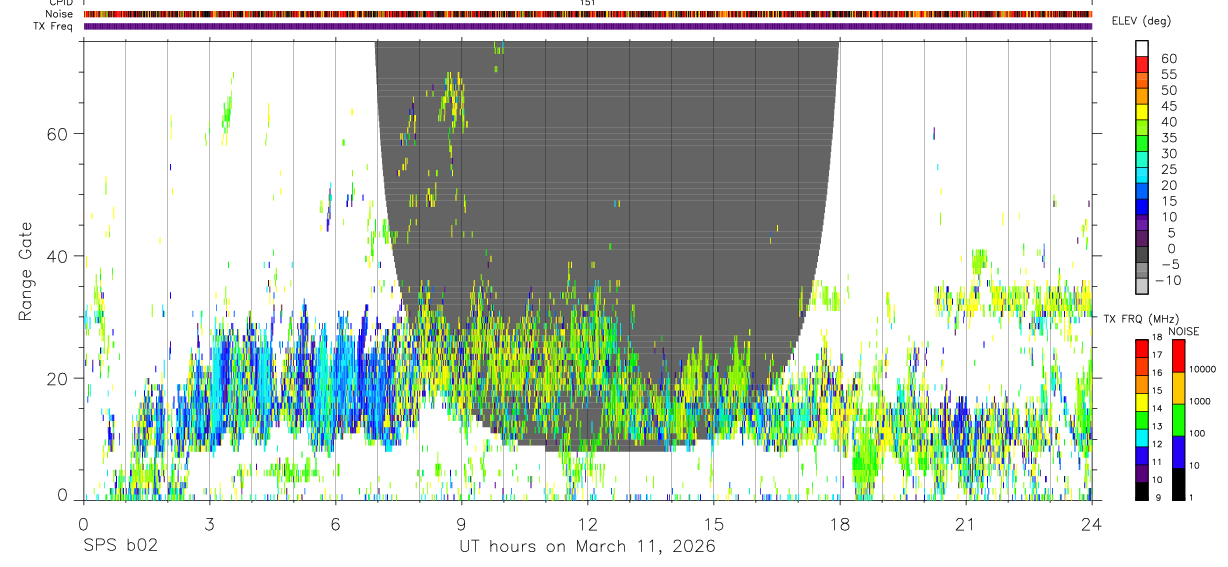Click the '45' label on ELEV colorbar

coord(1169,106)
